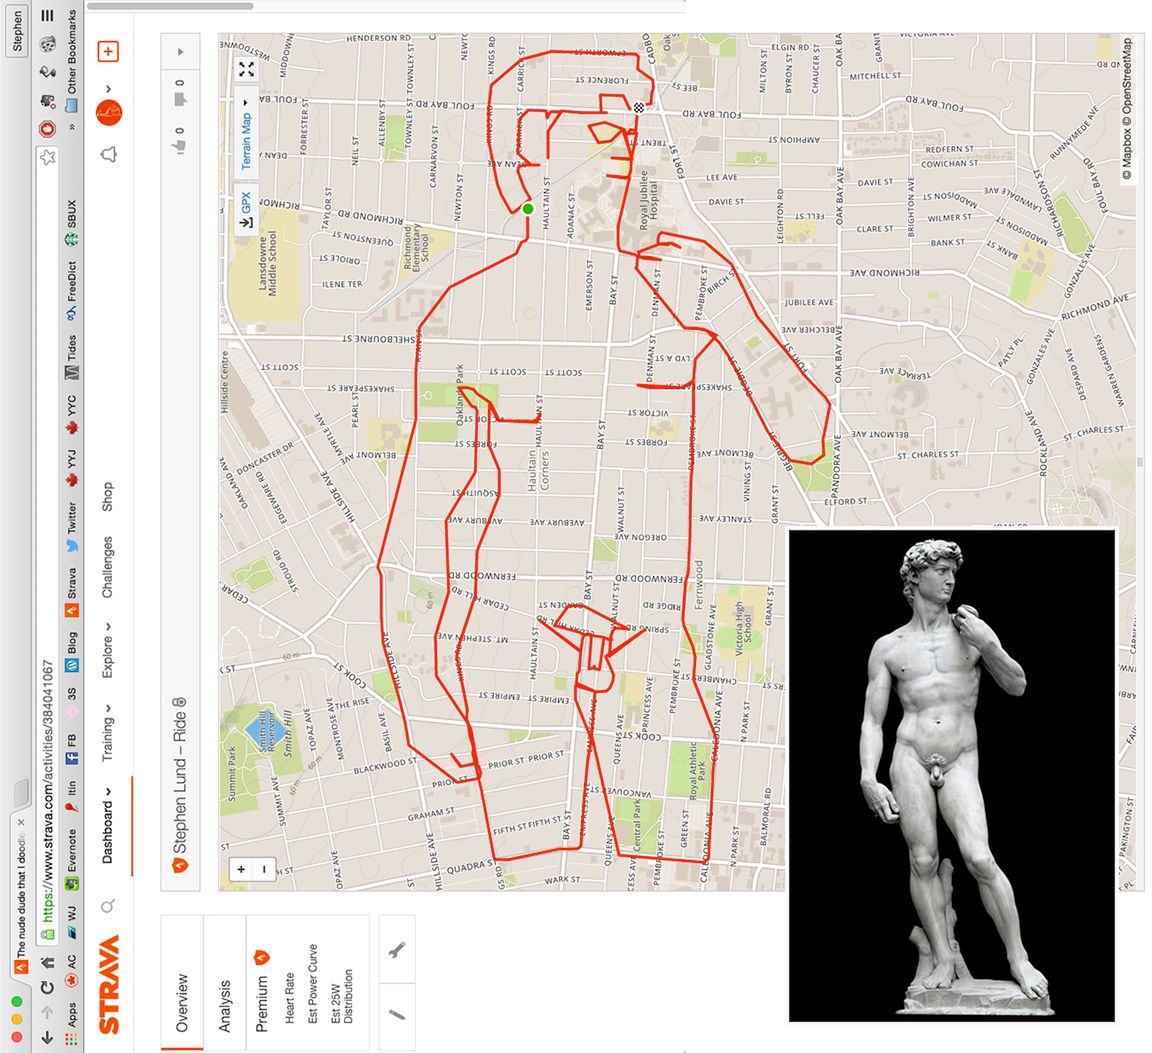Click the wrench actions icon
Screen dimensions: 1152x1053
tap(397, 949)
